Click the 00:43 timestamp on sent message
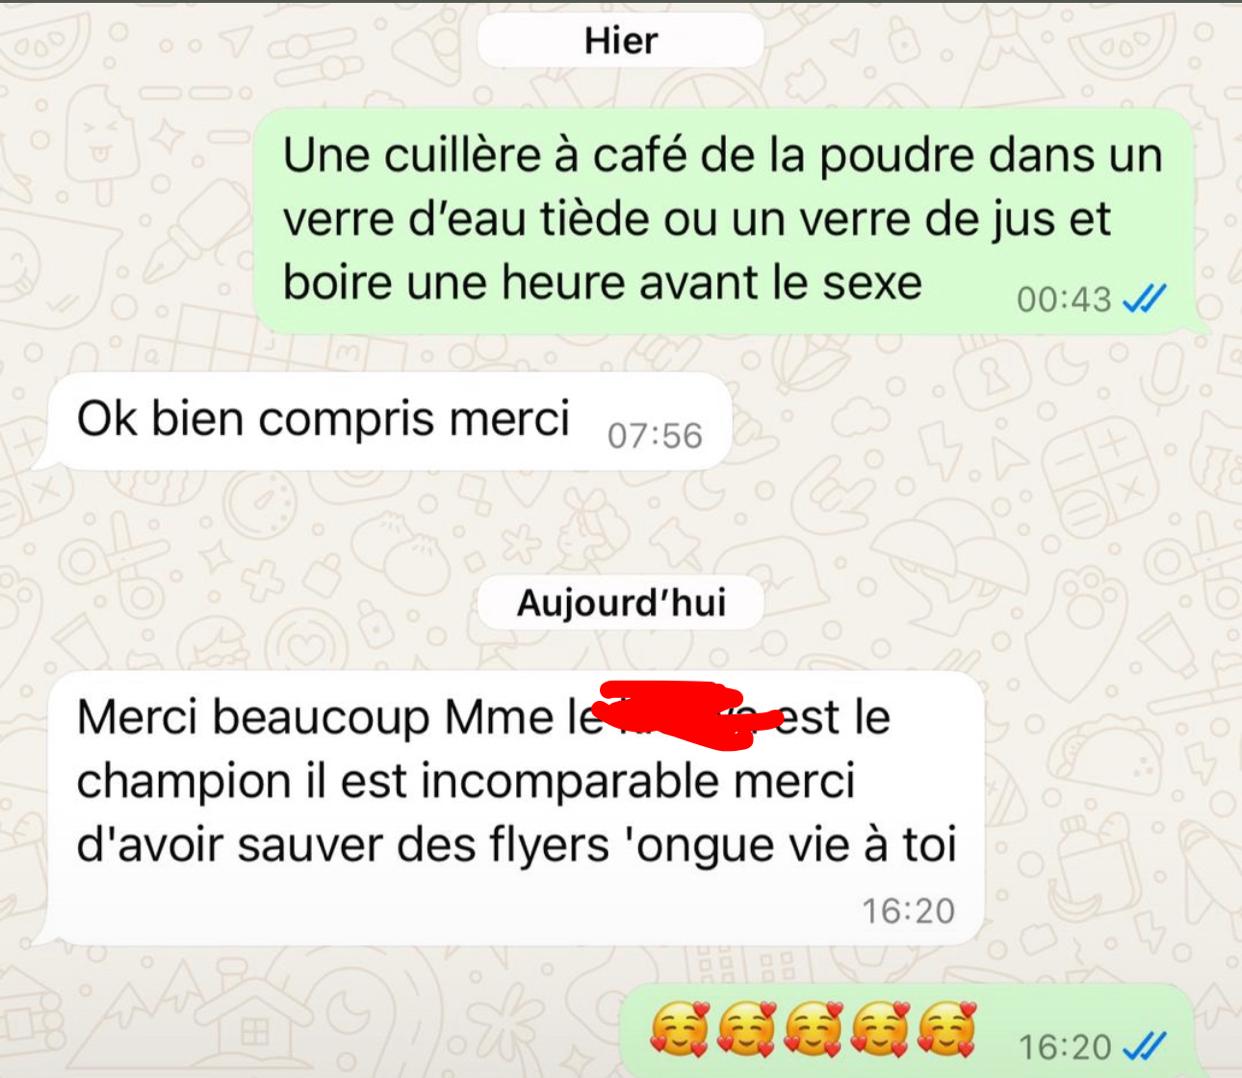Viewport: 1242px width, 1078px height. click(1064, 299)
